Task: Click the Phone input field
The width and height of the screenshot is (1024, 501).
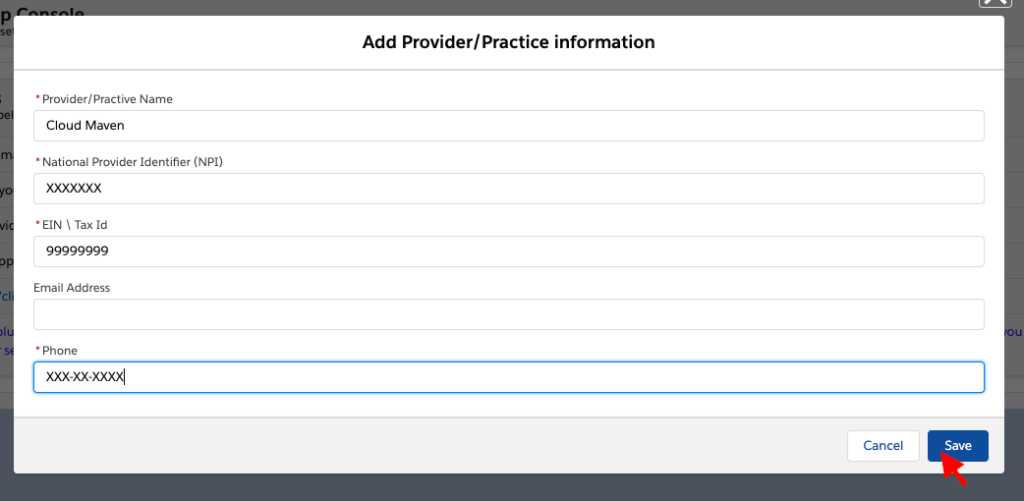Action: click(508, 377)
